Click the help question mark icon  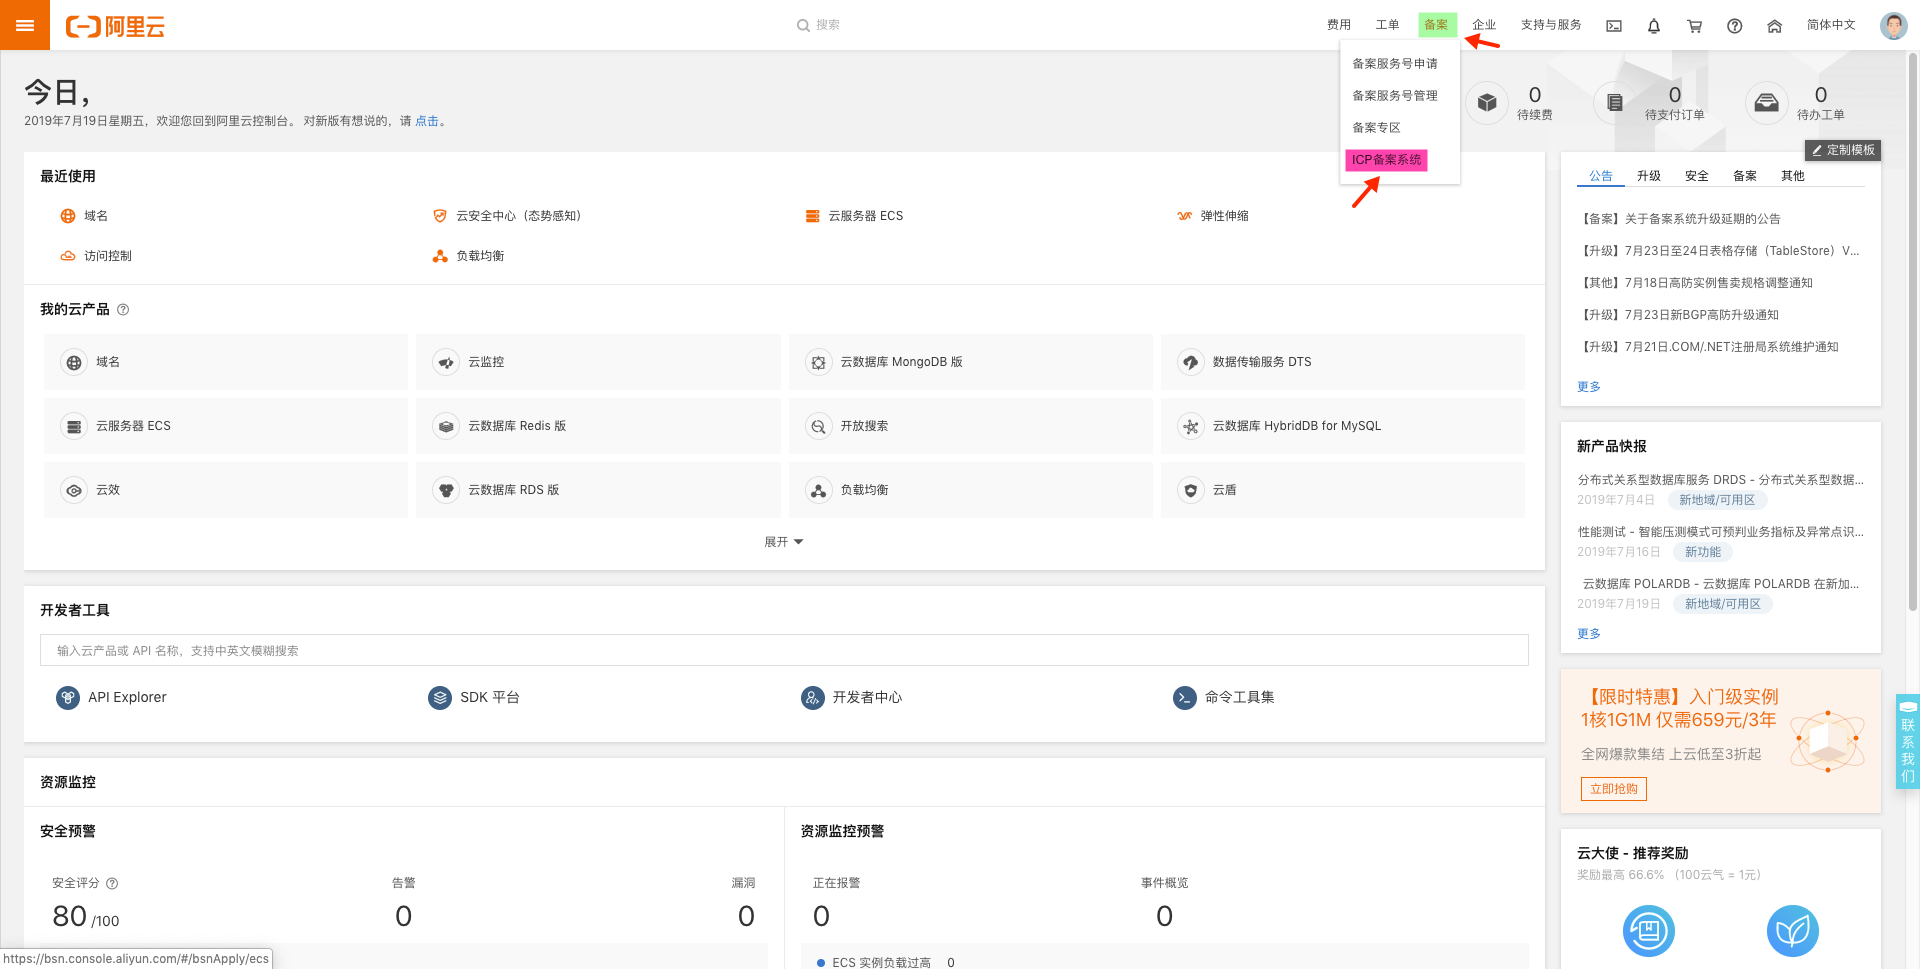1734,26
